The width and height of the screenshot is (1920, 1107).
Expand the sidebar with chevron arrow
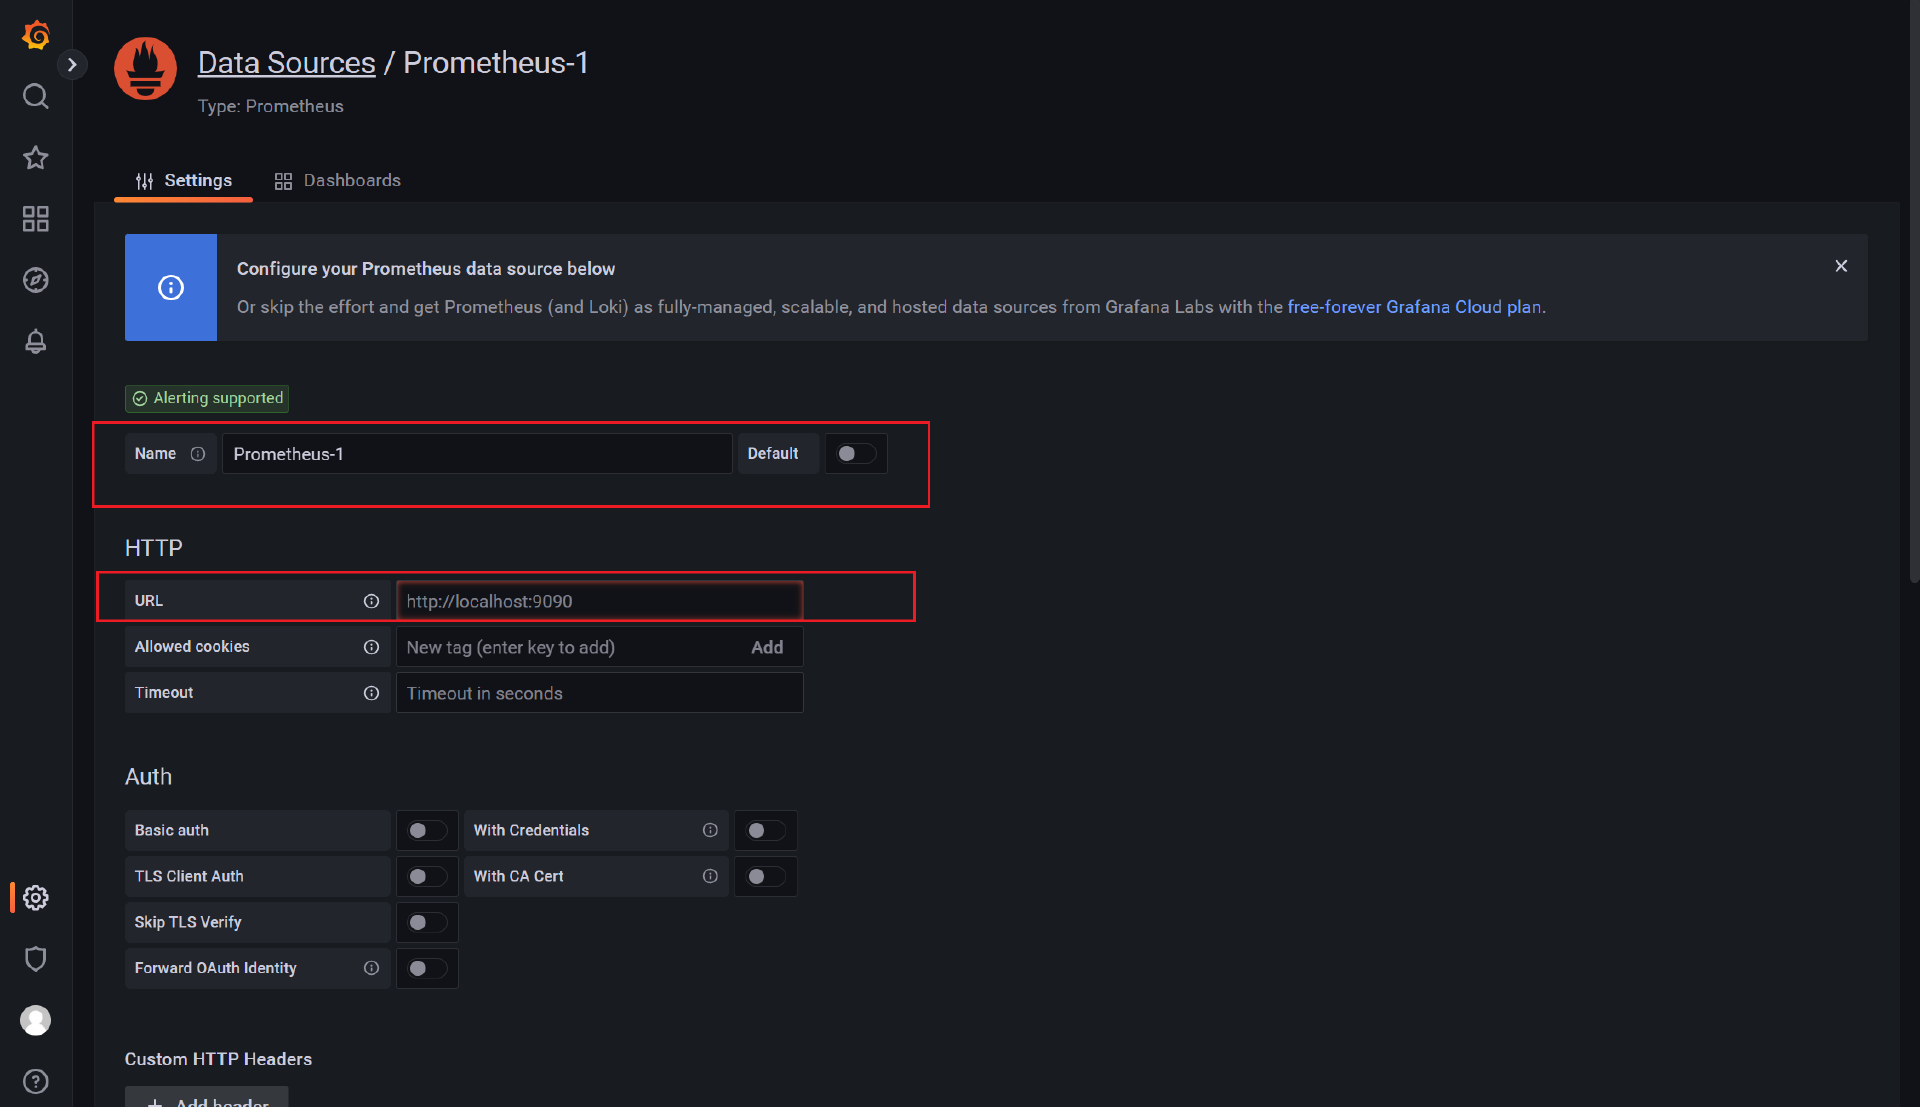[x=72, y=65]
